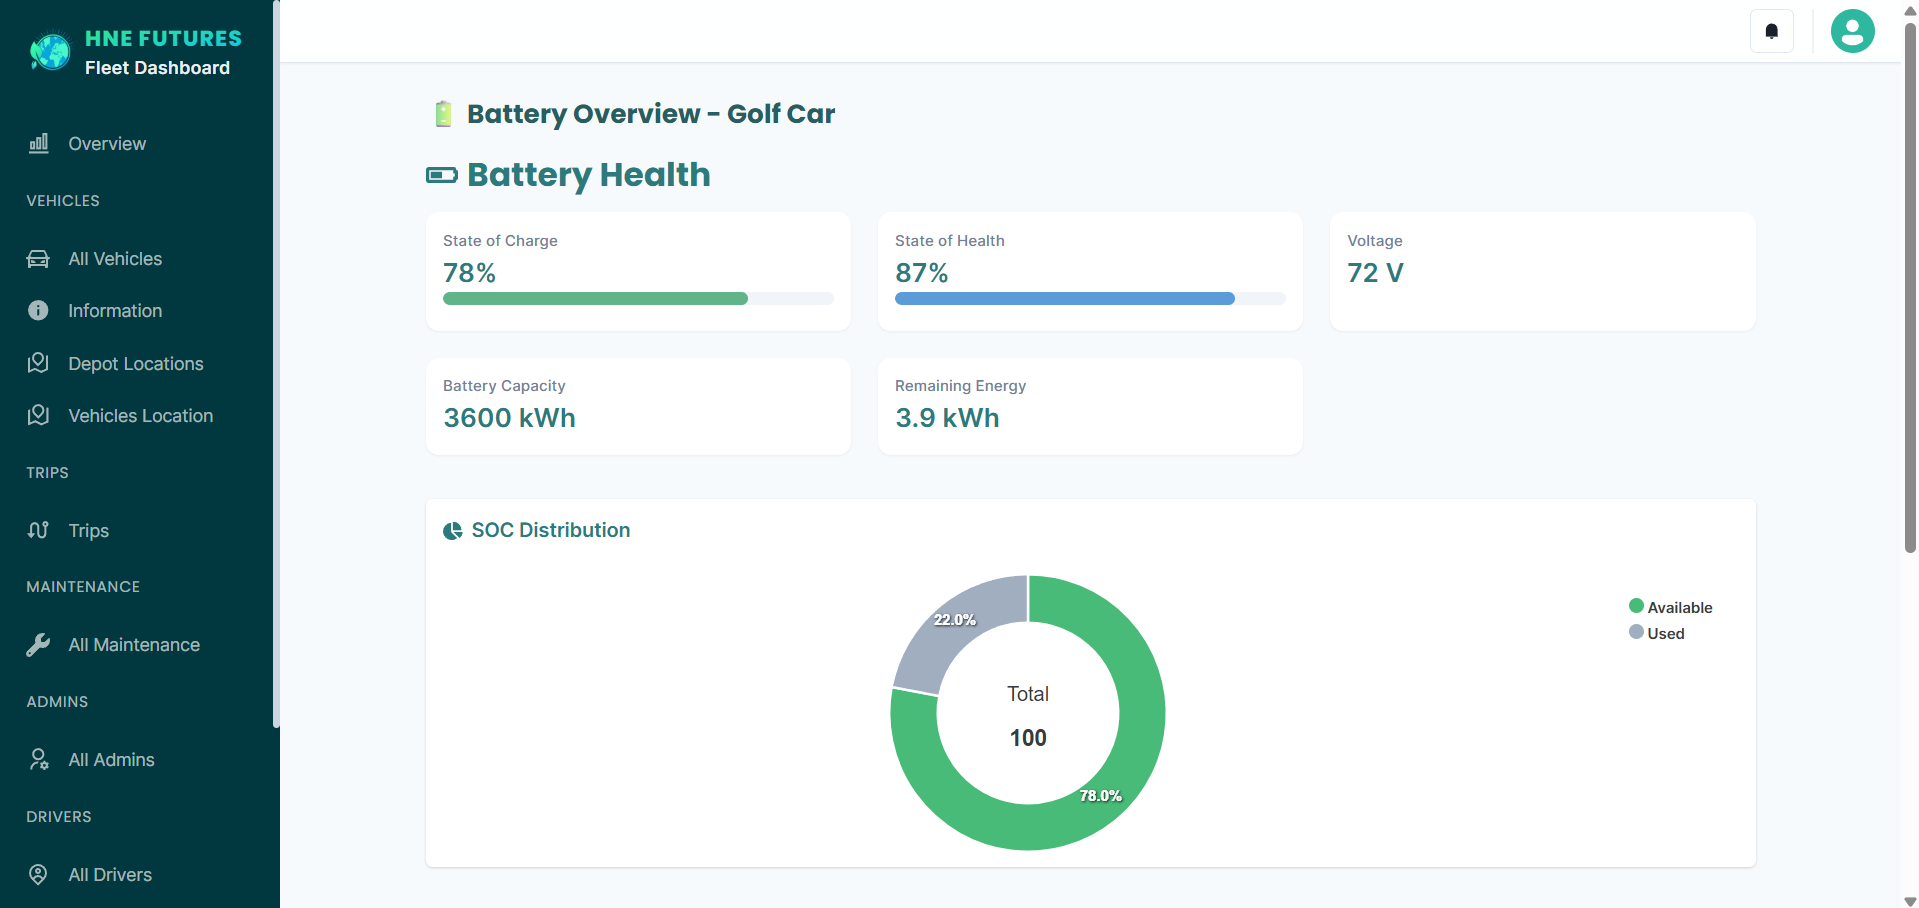Image resolution: width=1919 pixels, height=908 pixels.
Task: Toggle the Available legend entry
Action: tap(1670, 606)
